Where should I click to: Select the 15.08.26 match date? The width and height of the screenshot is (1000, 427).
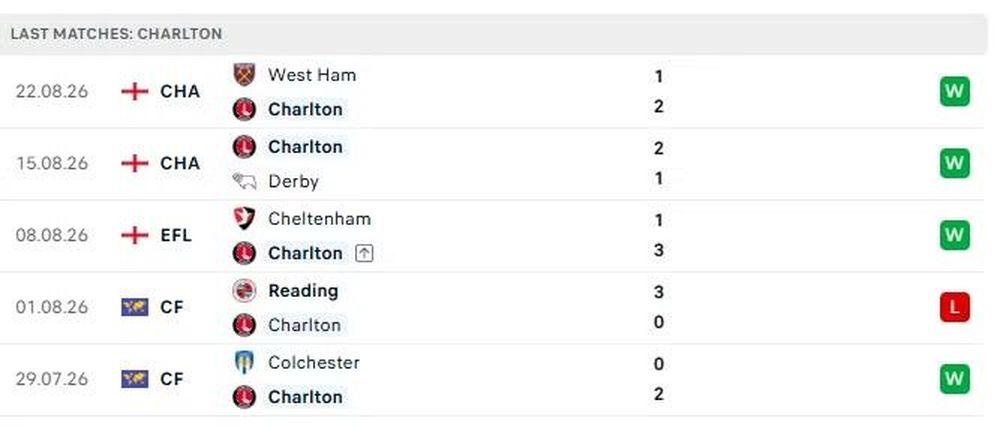point(52,164)
